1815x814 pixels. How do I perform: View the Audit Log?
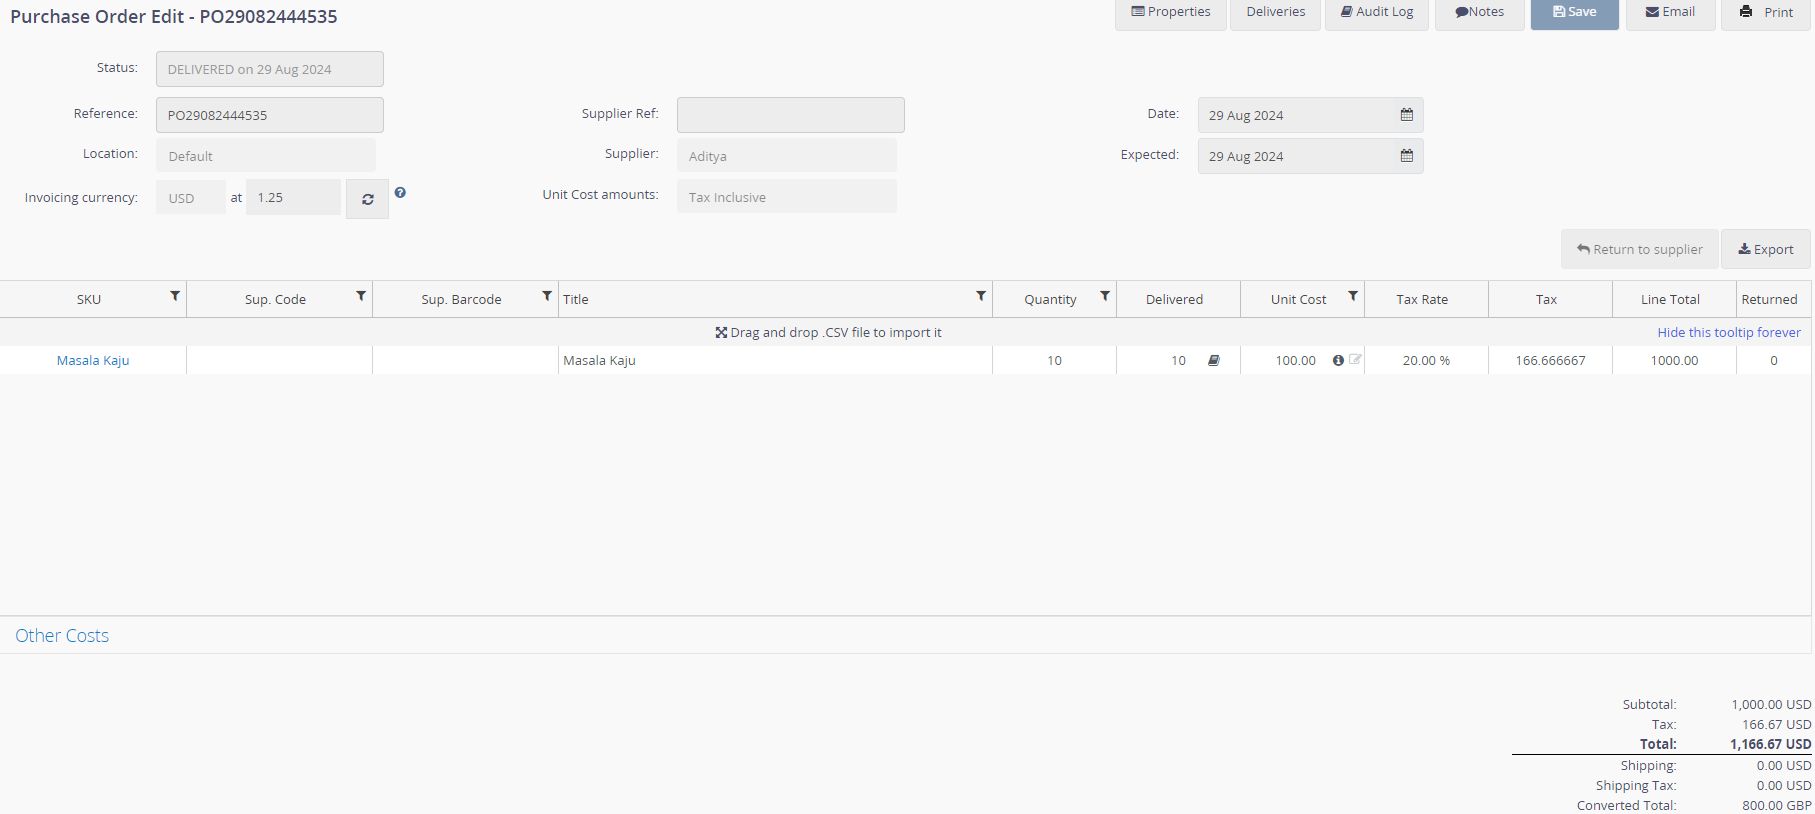(1377, 13)
